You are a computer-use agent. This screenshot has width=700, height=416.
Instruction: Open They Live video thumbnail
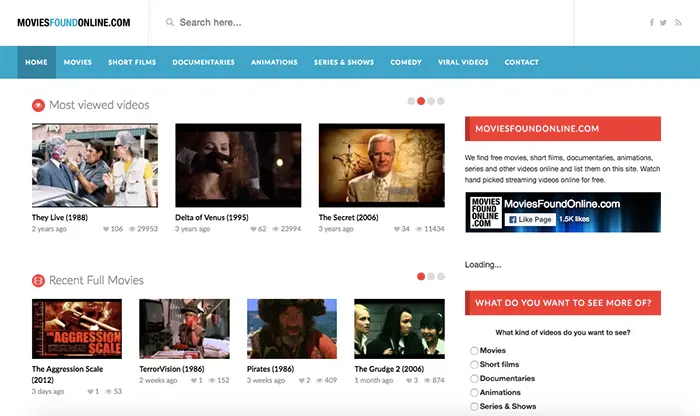click(x=95, y=165)
